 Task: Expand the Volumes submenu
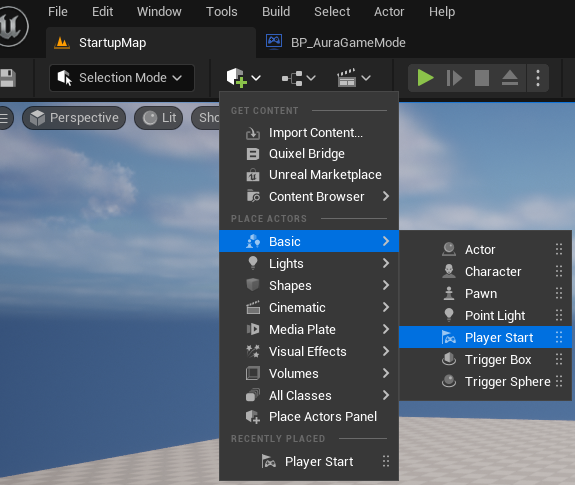[x=309, y=373]
